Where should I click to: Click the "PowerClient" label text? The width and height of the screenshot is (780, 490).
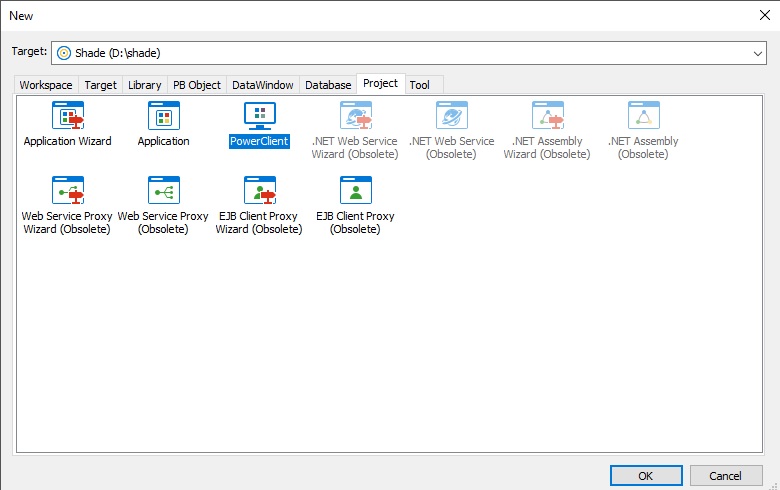tap(259, 141)
